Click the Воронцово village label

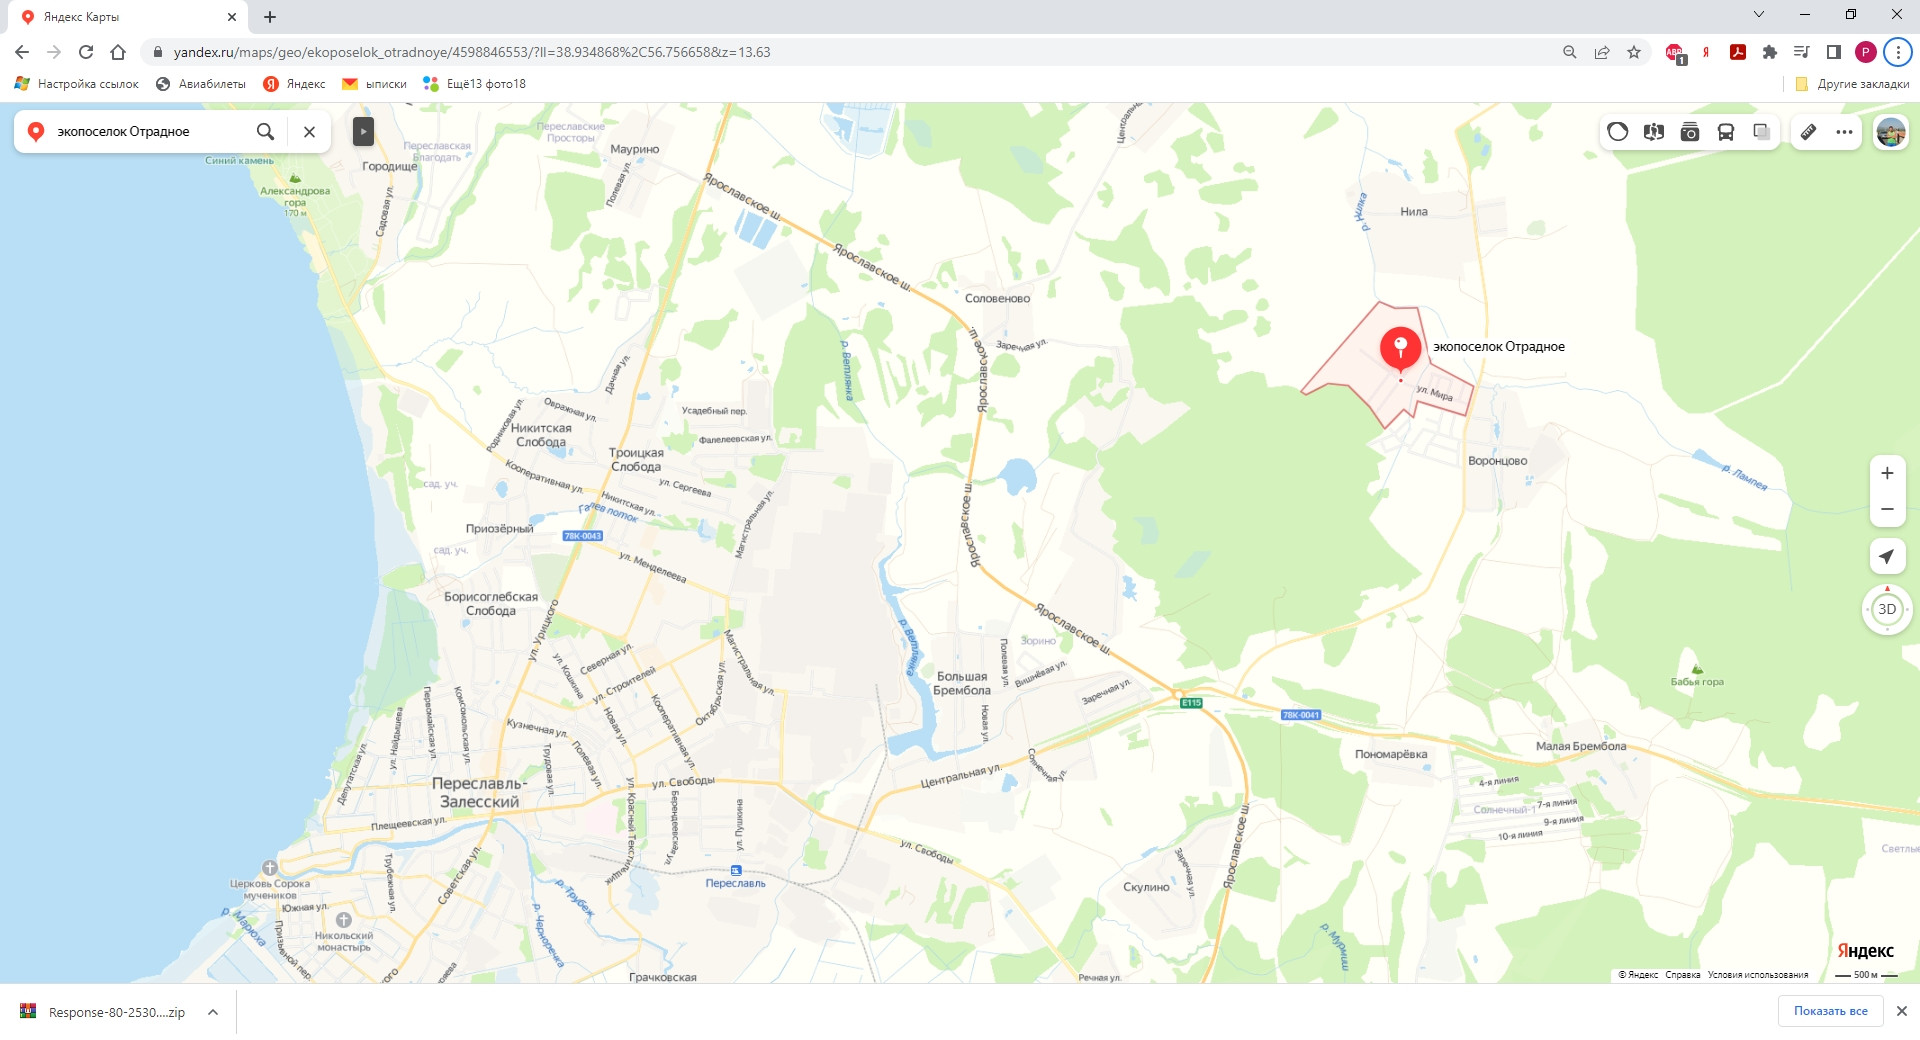[x=1497, y=461]
